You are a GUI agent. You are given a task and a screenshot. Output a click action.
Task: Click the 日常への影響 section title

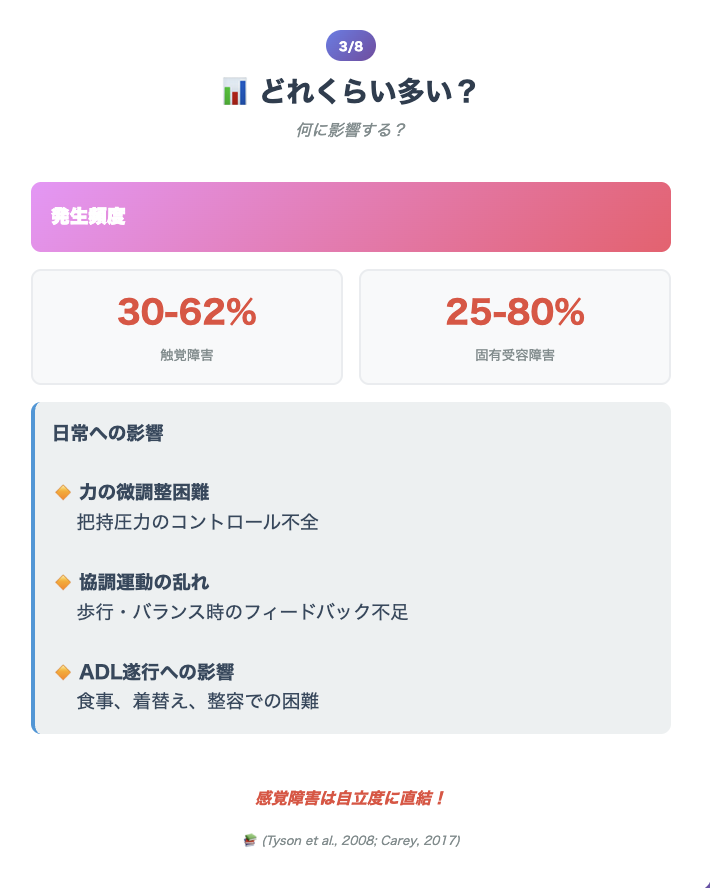108,433
